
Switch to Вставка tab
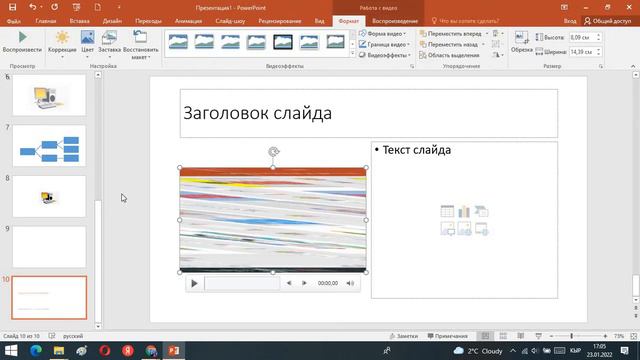79,21
